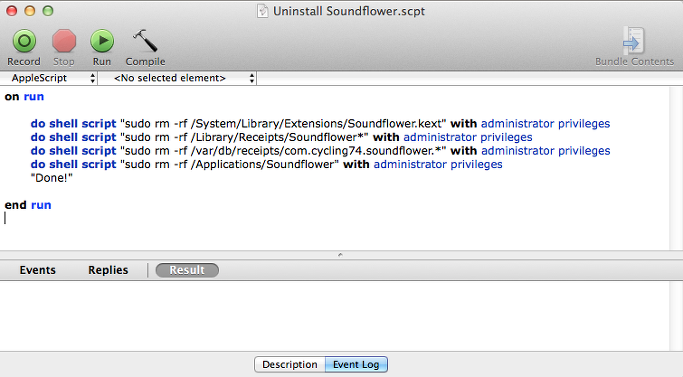Close the window with red button
This screenshot has width=683, height=377.
tap(12, 11)
